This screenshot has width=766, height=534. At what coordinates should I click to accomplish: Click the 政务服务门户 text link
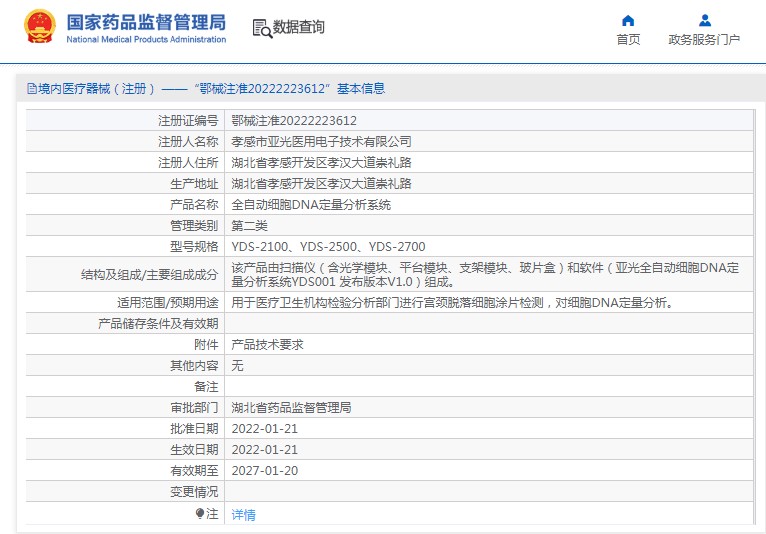tap(704, 39)
